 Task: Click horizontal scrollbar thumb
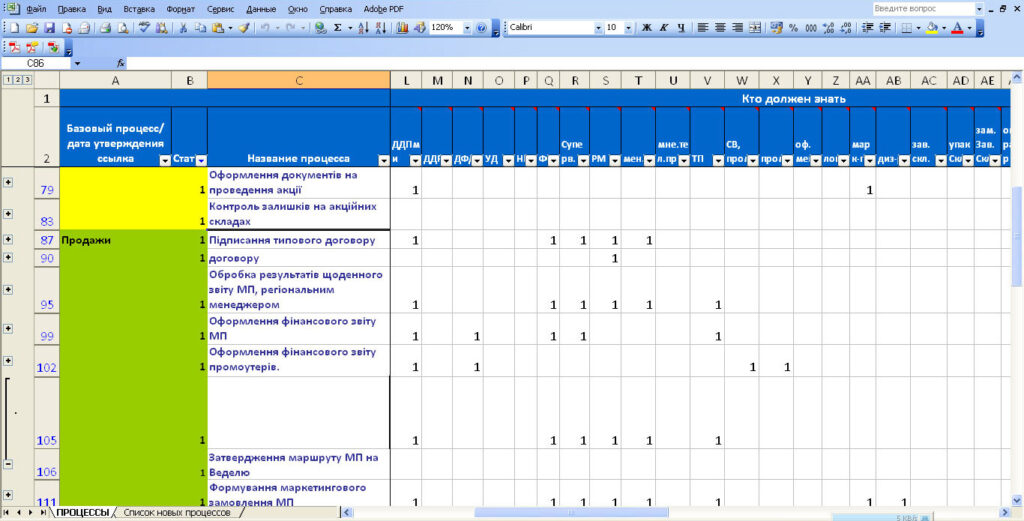(571, 513)
